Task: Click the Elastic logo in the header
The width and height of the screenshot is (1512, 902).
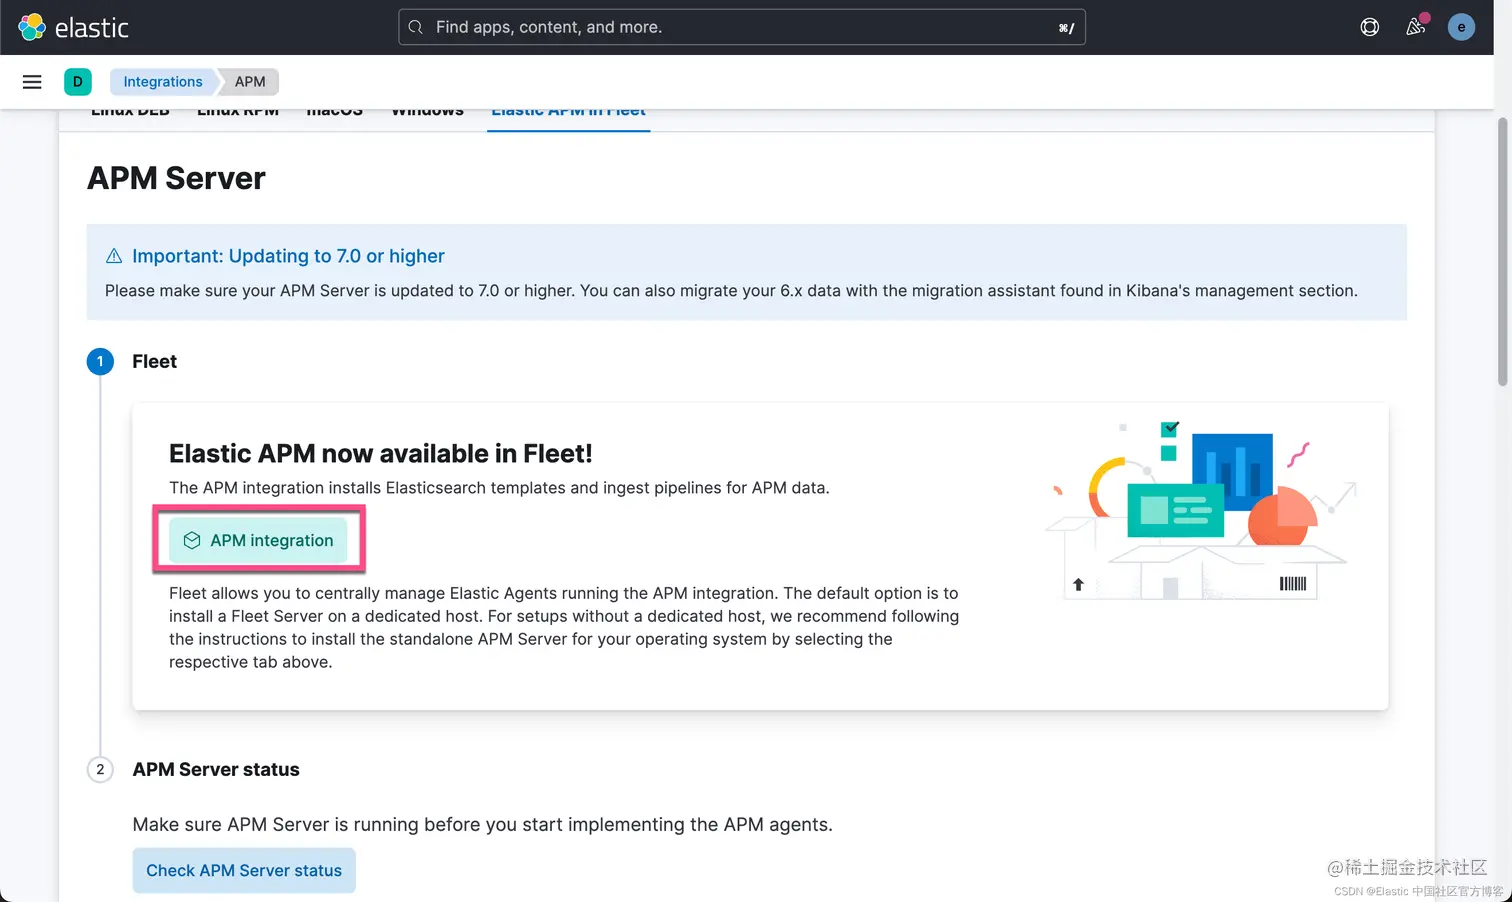Action: (74, 27)
